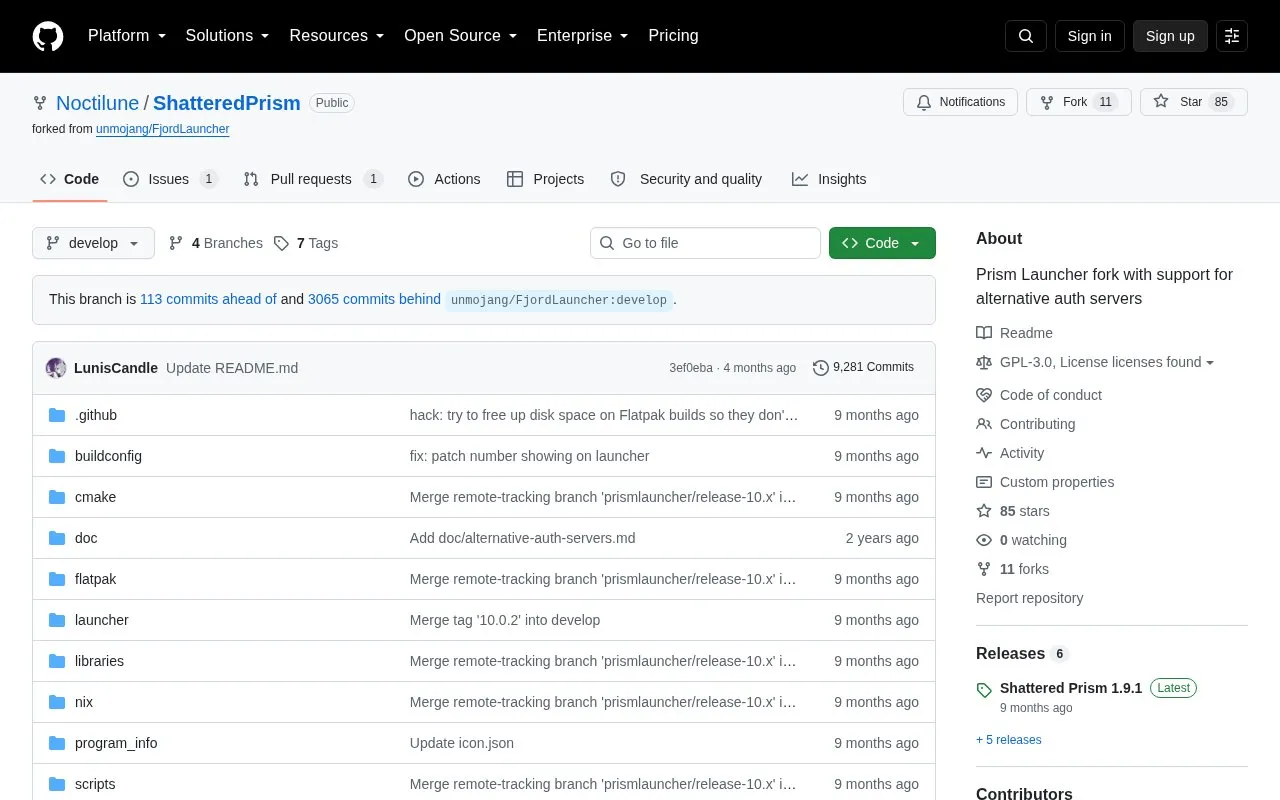This screenshot has height=800, width=1280.
Task: Expand the Solutions menu
Action: (x=228, y=36)
